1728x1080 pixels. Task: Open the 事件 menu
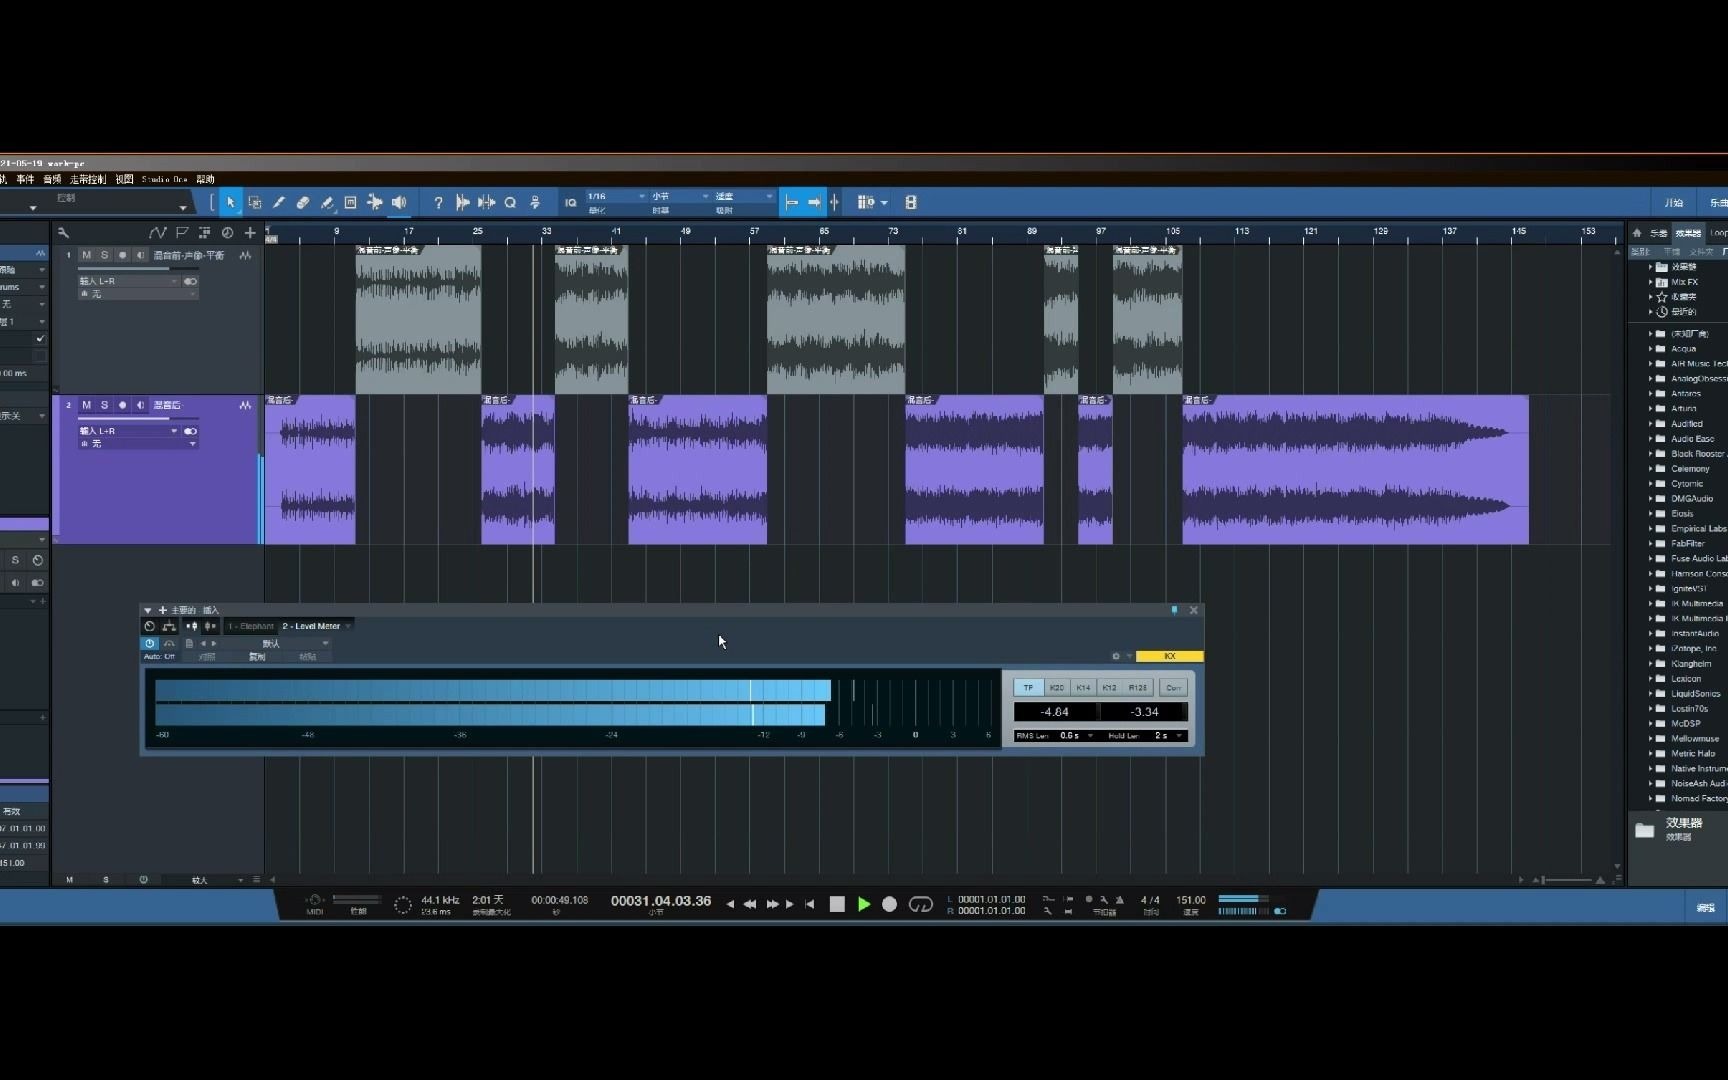coord(25,180)
